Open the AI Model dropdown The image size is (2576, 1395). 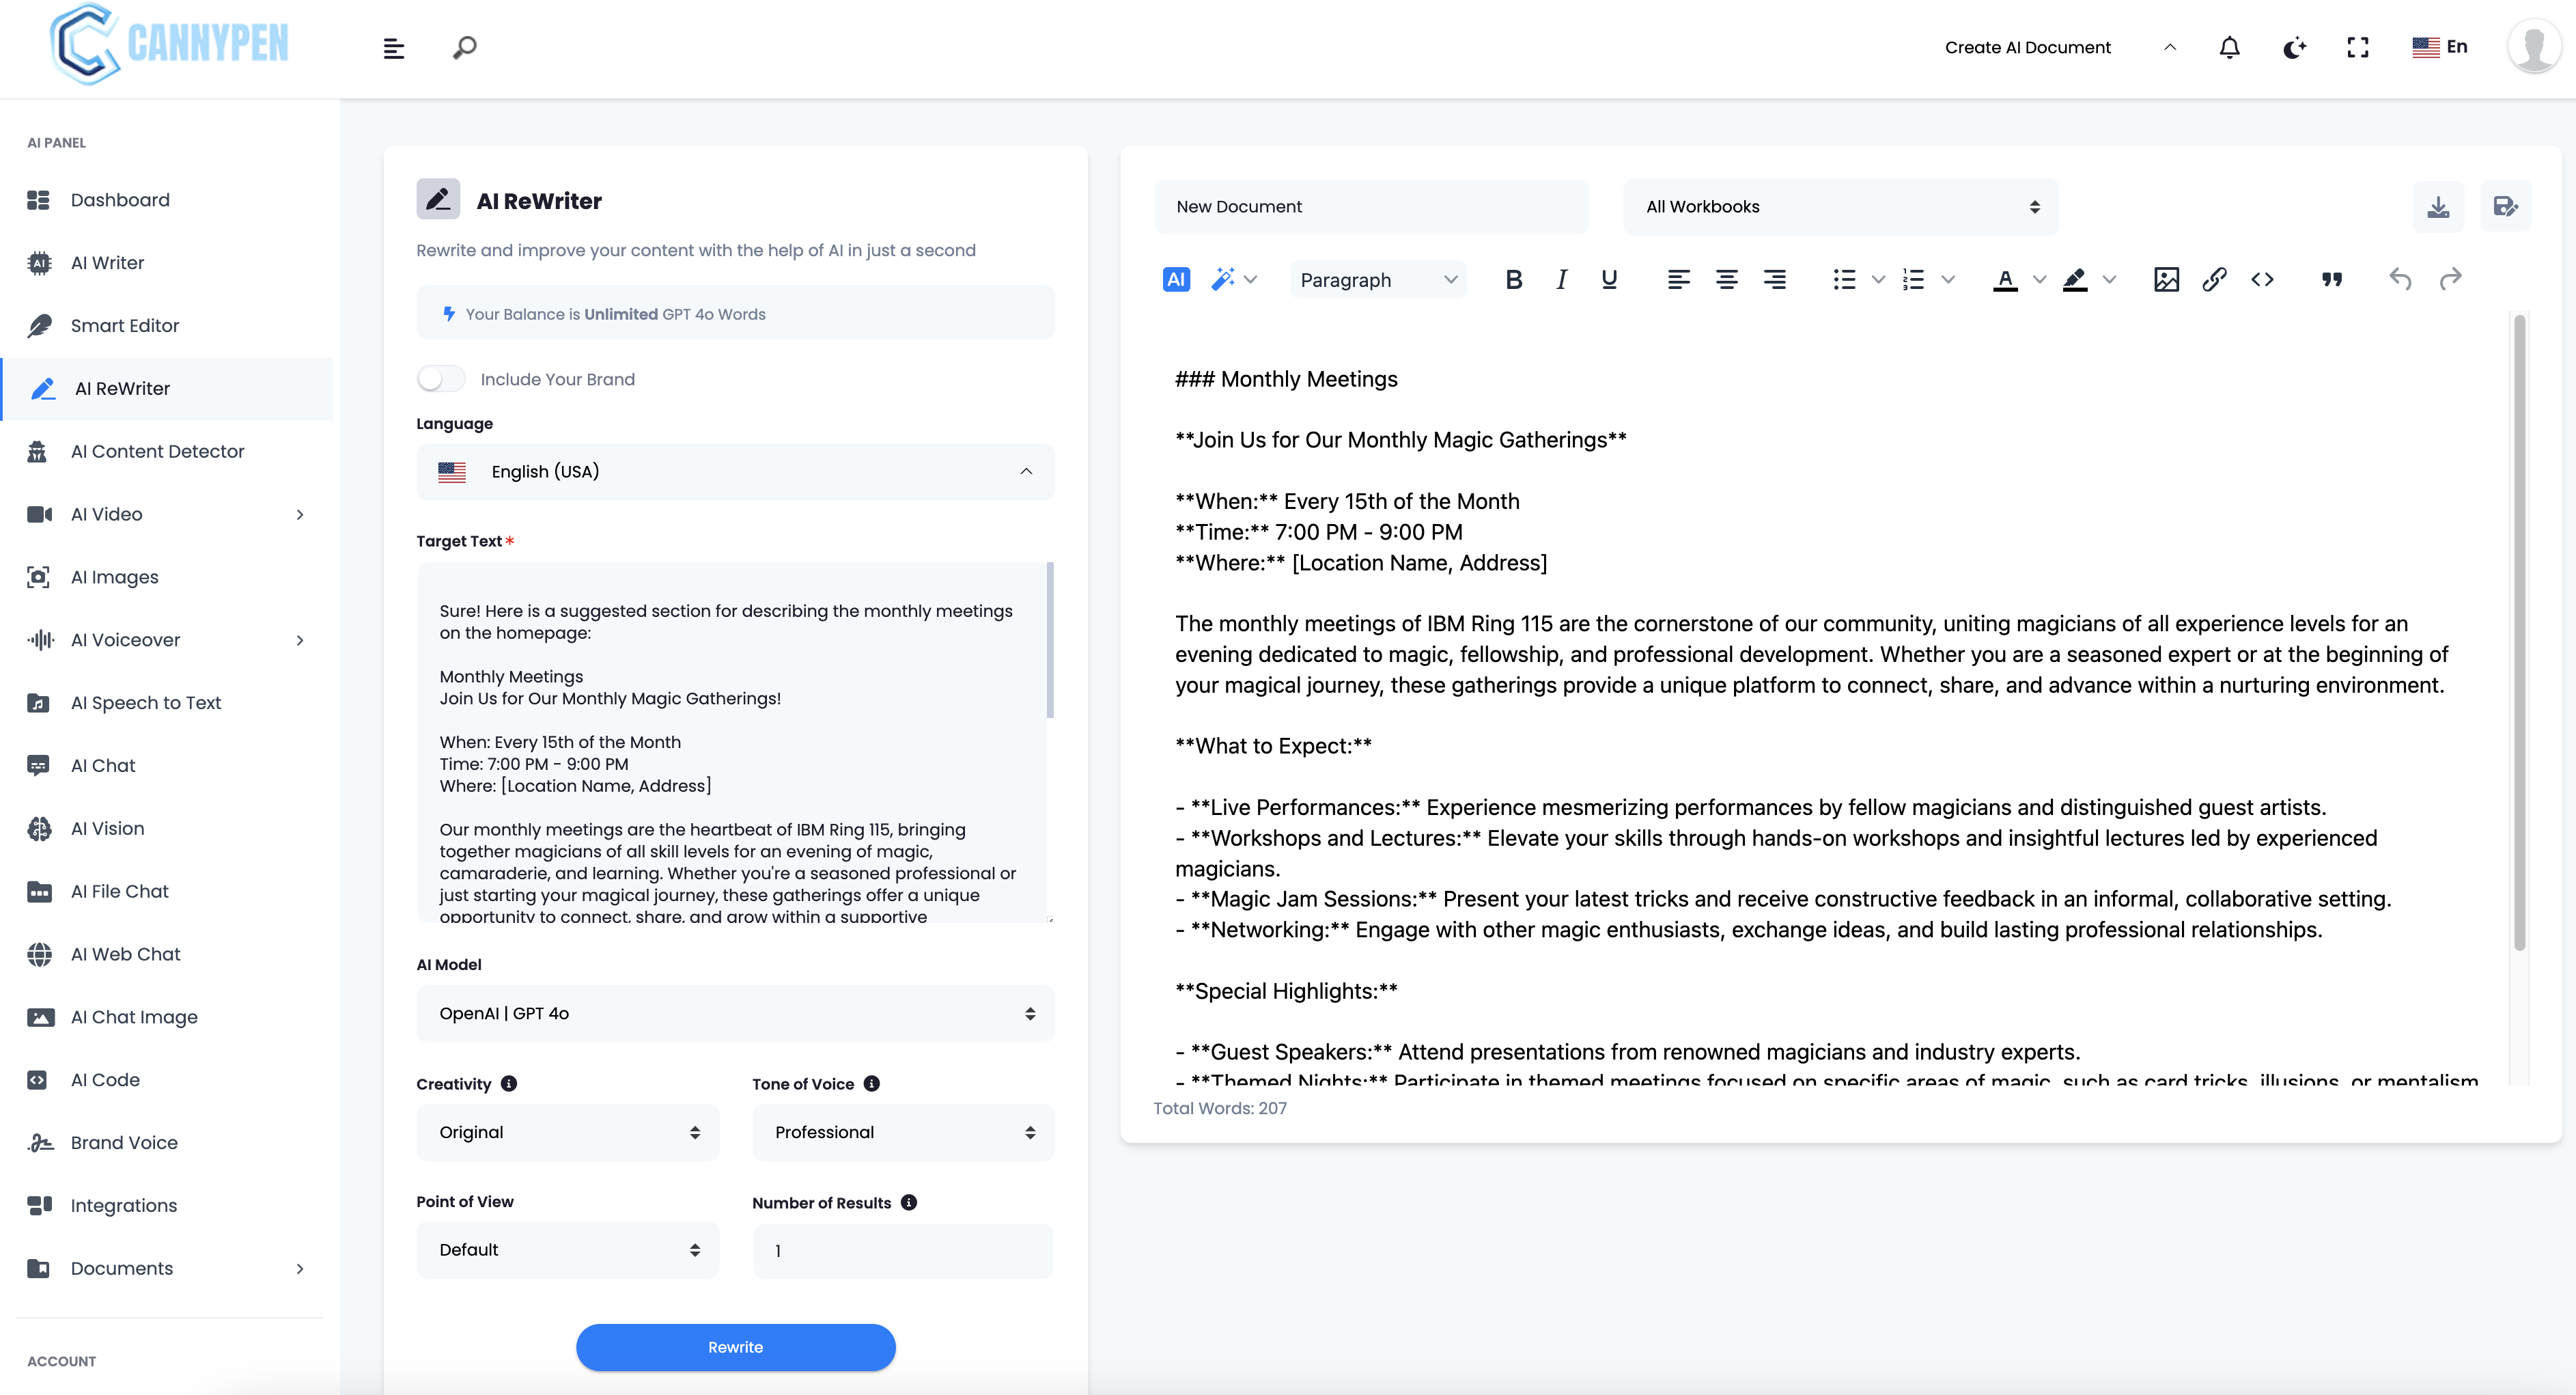[x=735, y=1013]
